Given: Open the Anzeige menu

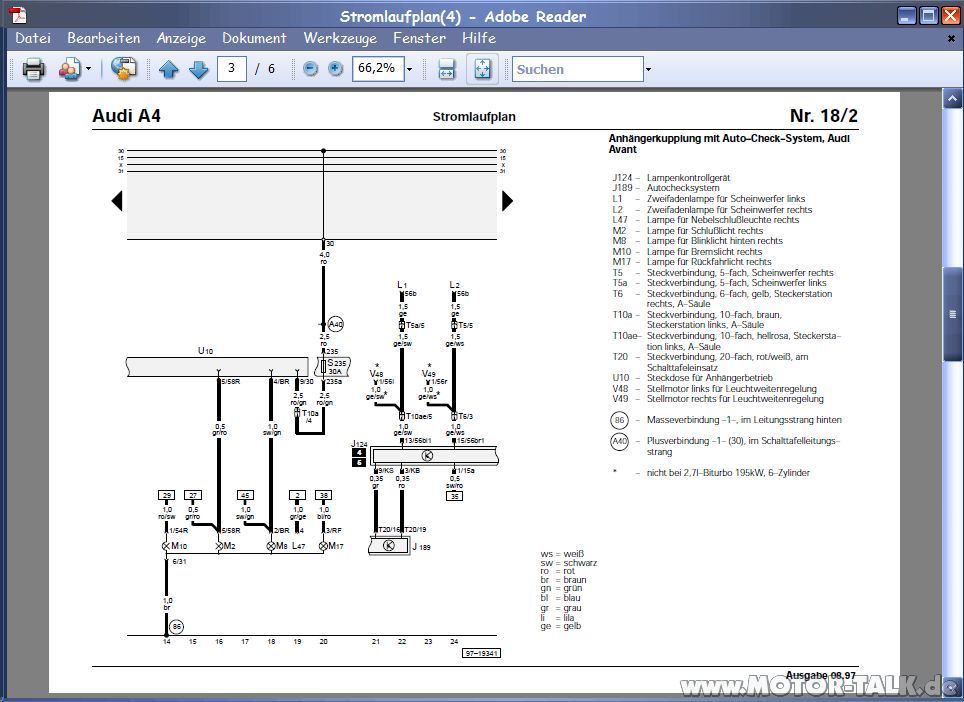Looking at the screenshot, I should click(181, 38).
